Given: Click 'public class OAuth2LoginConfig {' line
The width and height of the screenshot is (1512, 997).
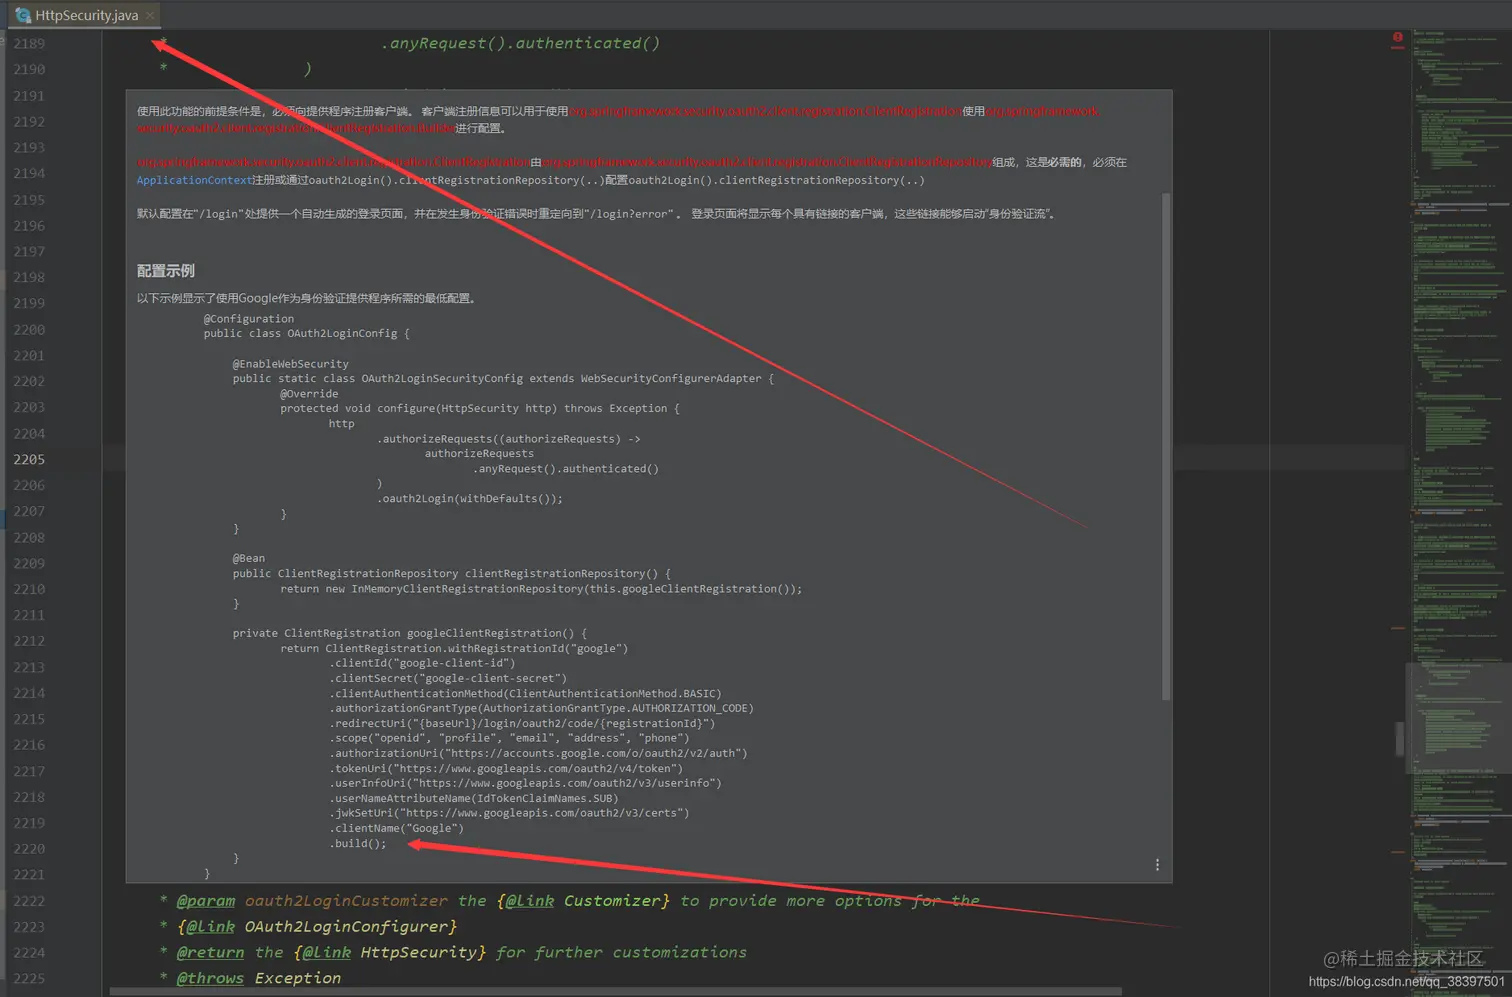Looking at the screenshot, I should pos(306,334).
